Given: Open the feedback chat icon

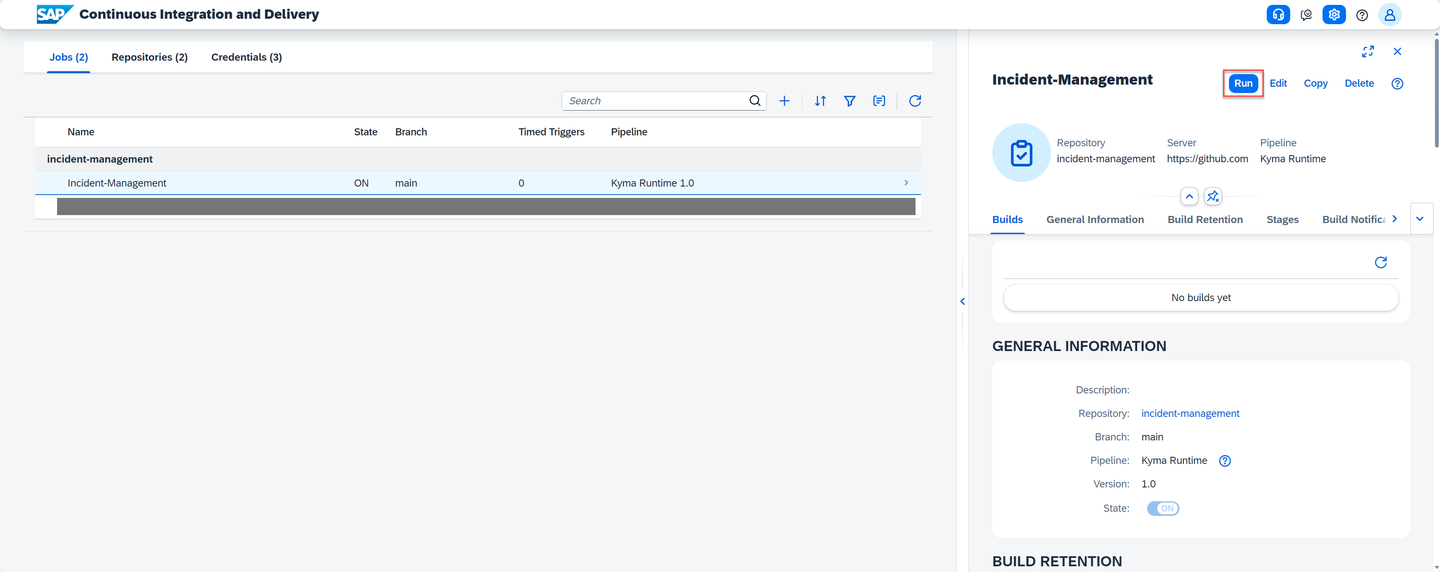Looking at the screenshot, I should click(x=1306, y=15).
